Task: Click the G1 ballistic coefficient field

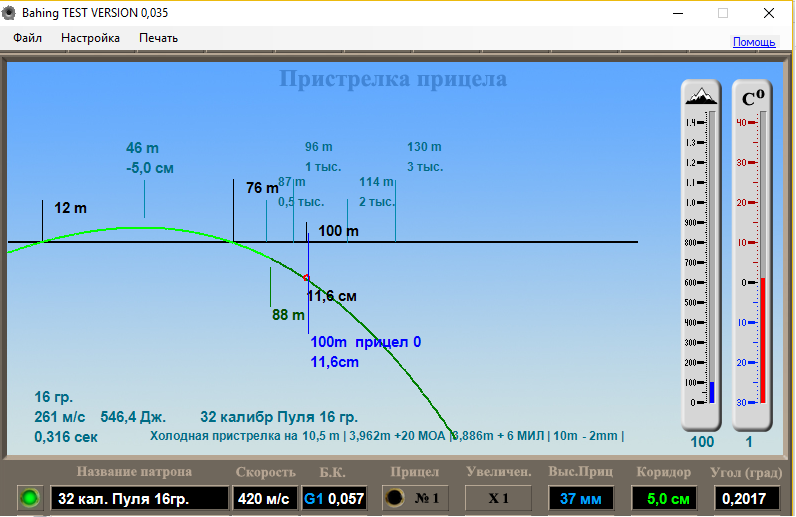Action: click(x=334, y=498)
